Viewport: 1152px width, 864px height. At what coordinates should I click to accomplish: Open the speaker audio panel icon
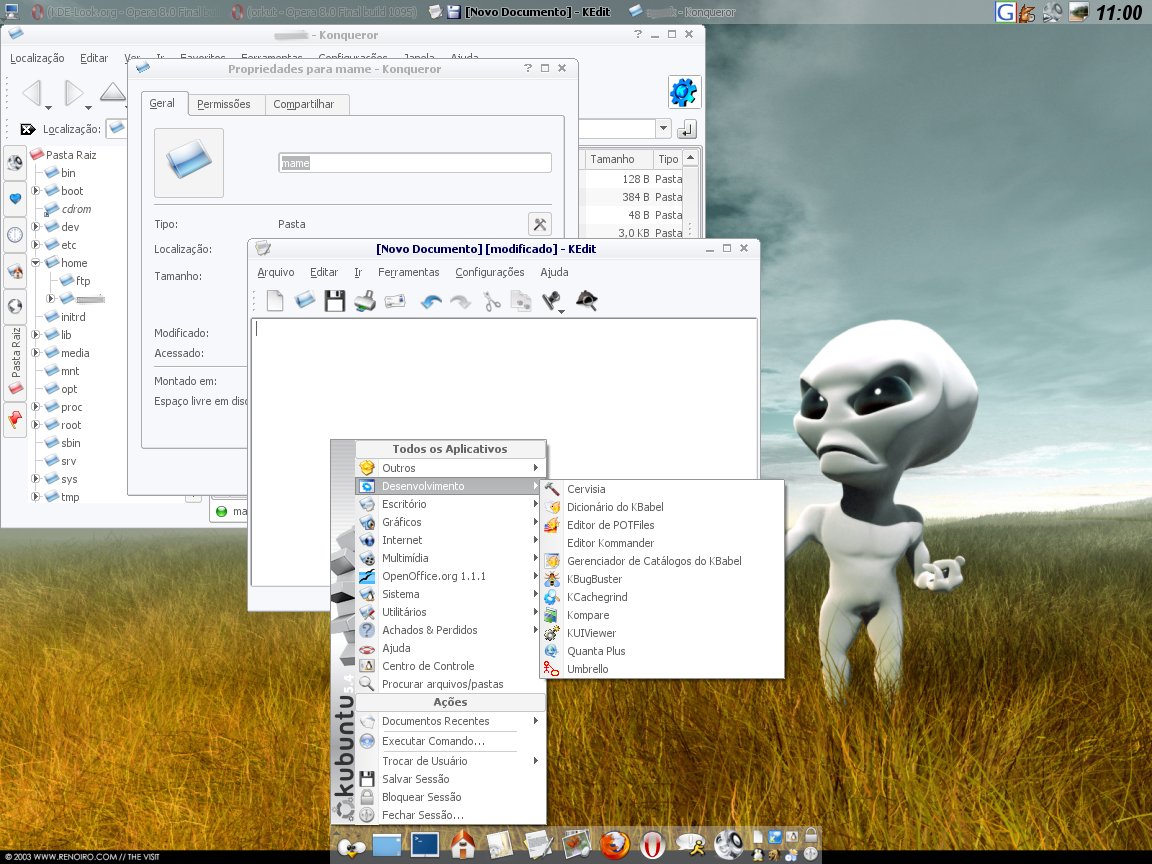(728, 845)
